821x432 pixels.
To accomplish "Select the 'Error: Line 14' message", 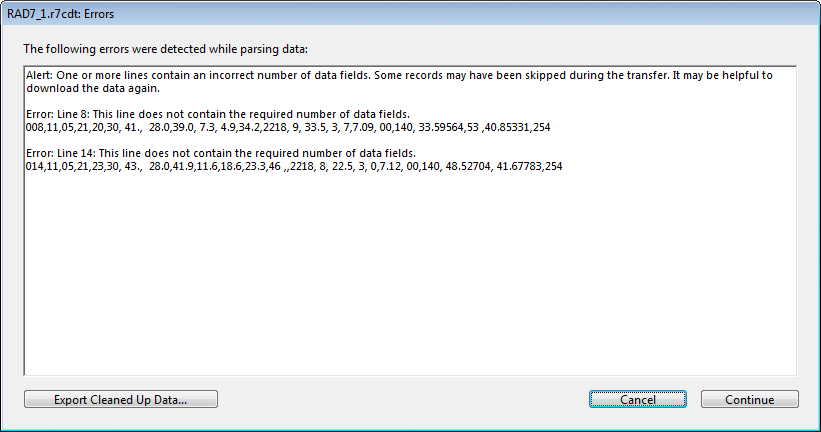I will [x=220, y=153].
